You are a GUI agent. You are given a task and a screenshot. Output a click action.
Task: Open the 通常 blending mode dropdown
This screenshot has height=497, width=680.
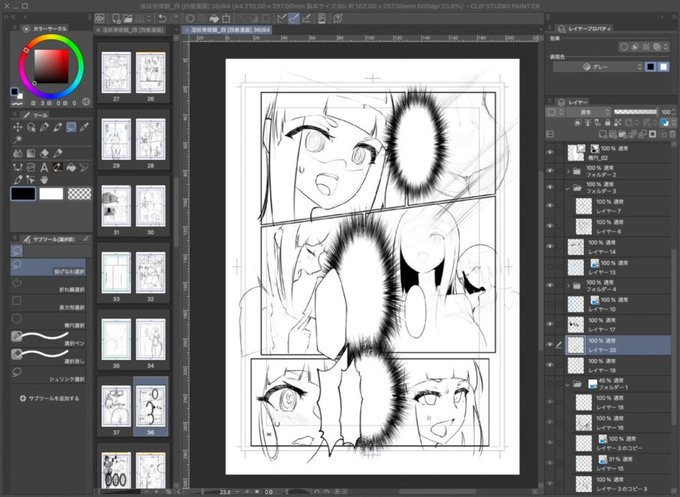coord(590,112)
